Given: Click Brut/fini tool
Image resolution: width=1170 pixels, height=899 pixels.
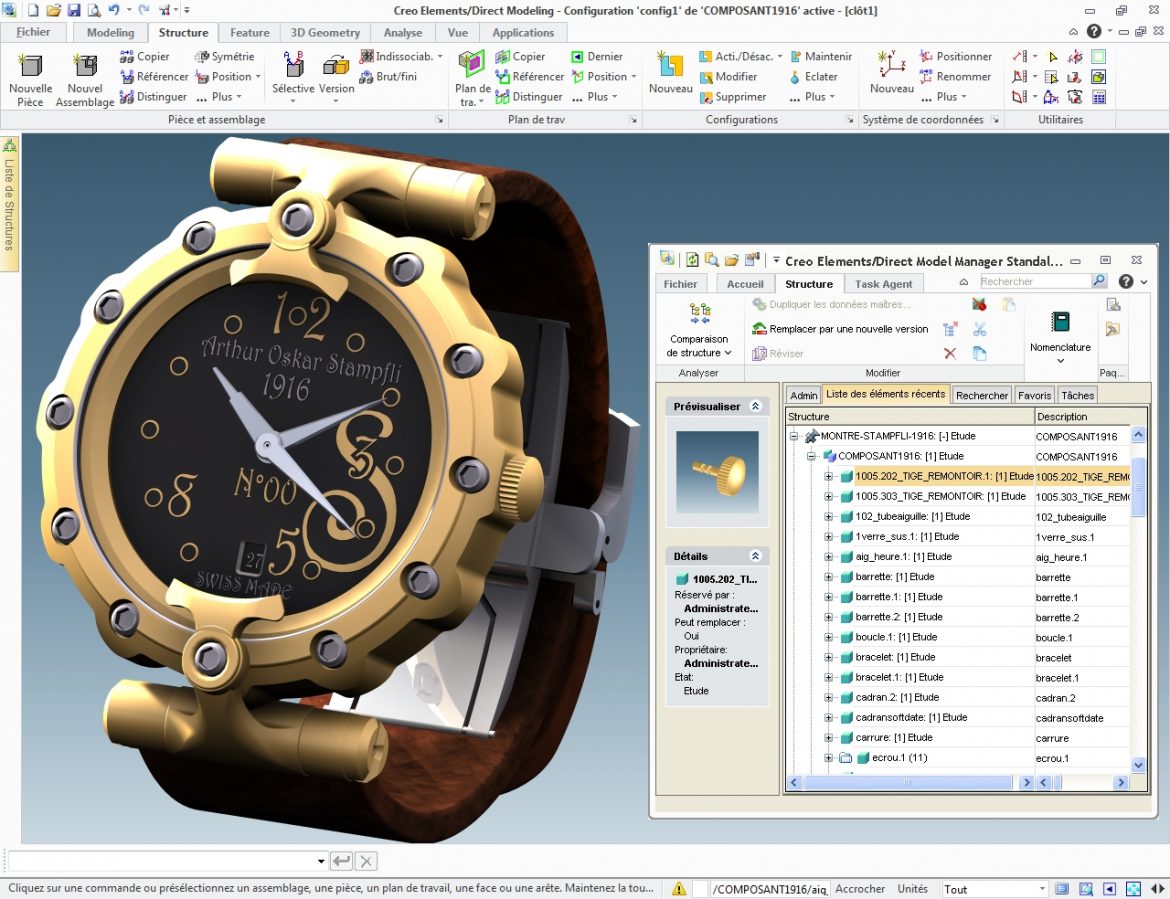Looking at the screenshot, I should [388, 77].
